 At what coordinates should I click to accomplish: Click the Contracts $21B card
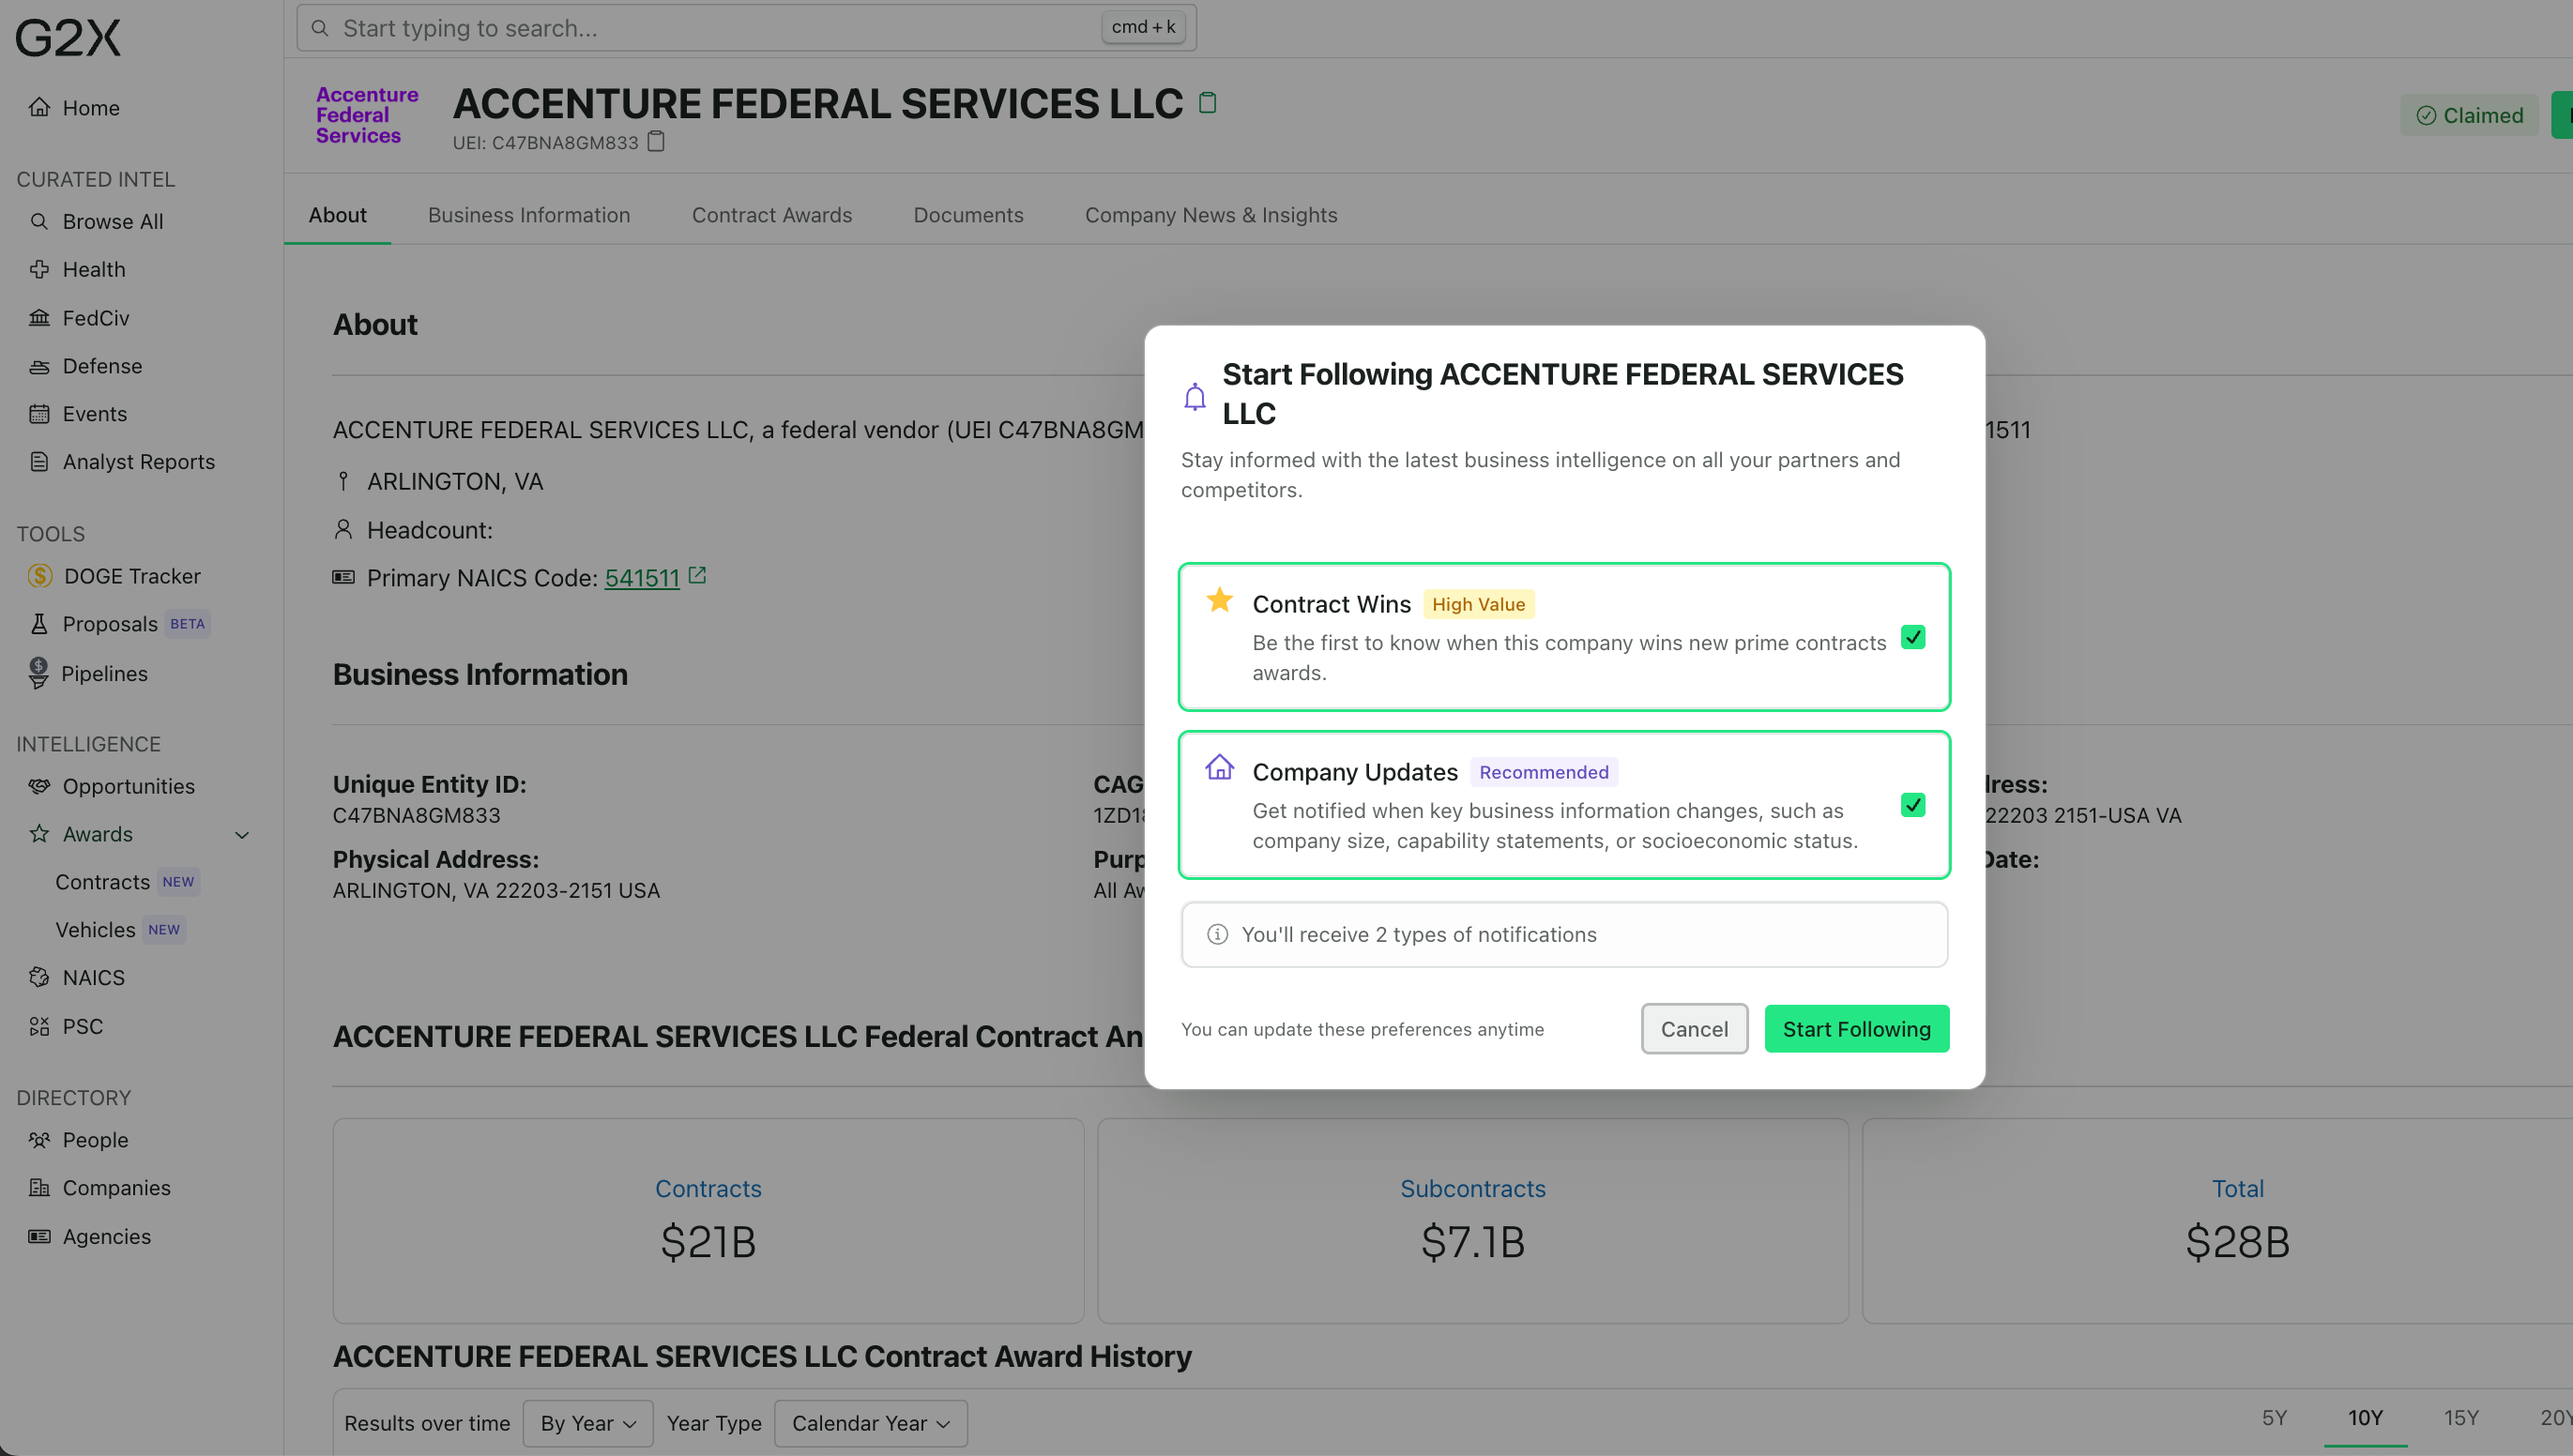[708, 1221]
